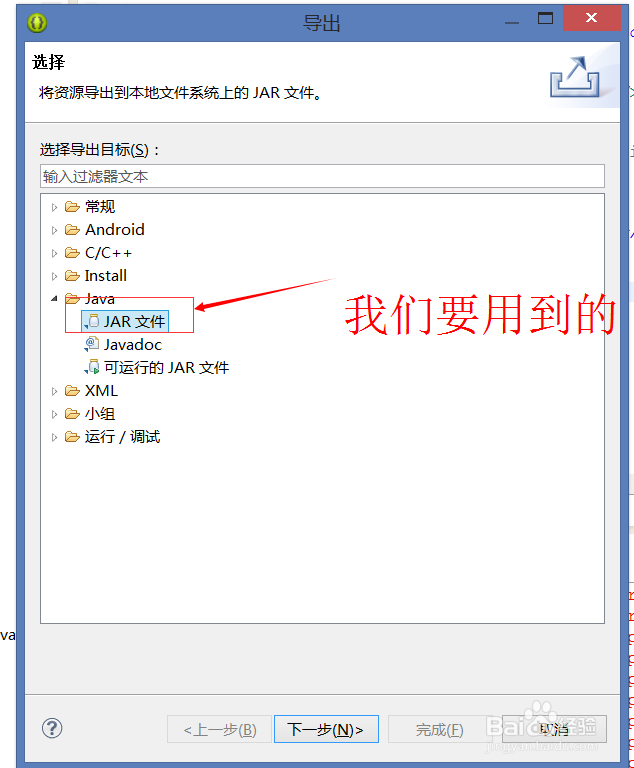The image size is (634, 768).
Task: Maximize the 导出 dialog window
Action: 545,19
